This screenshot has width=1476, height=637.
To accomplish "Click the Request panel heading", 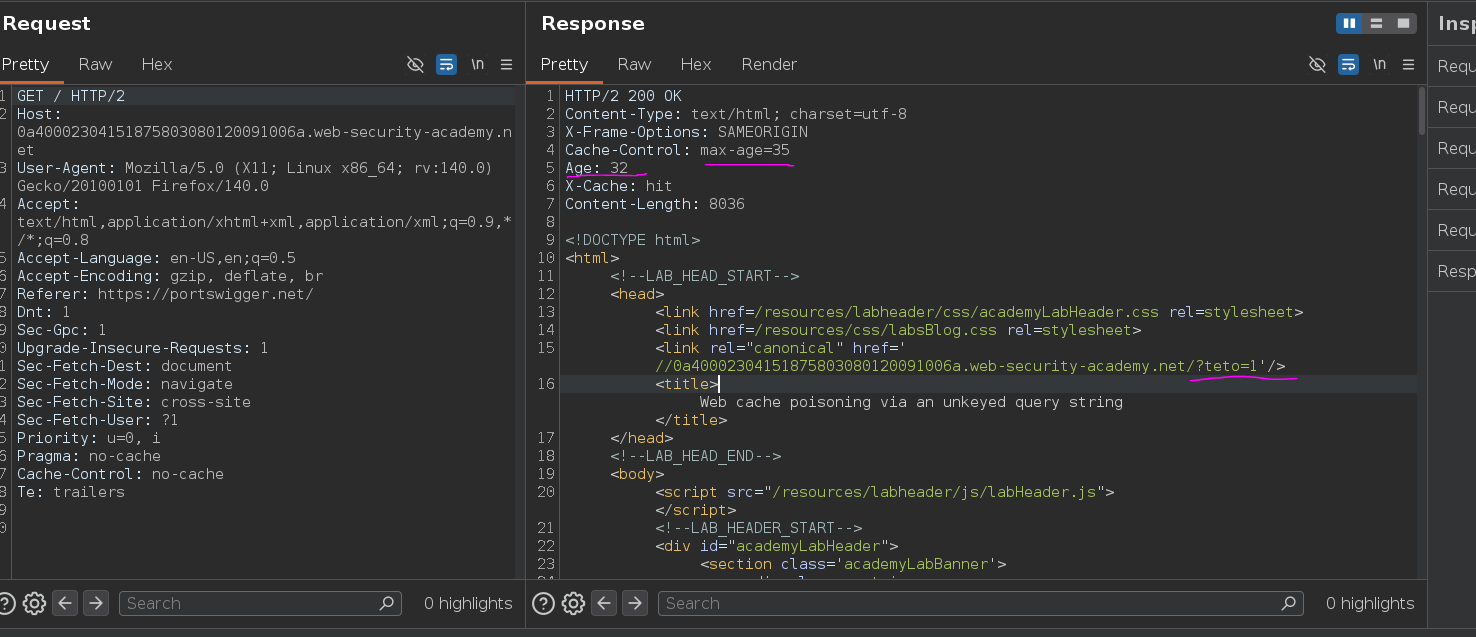I will point(46,23).
